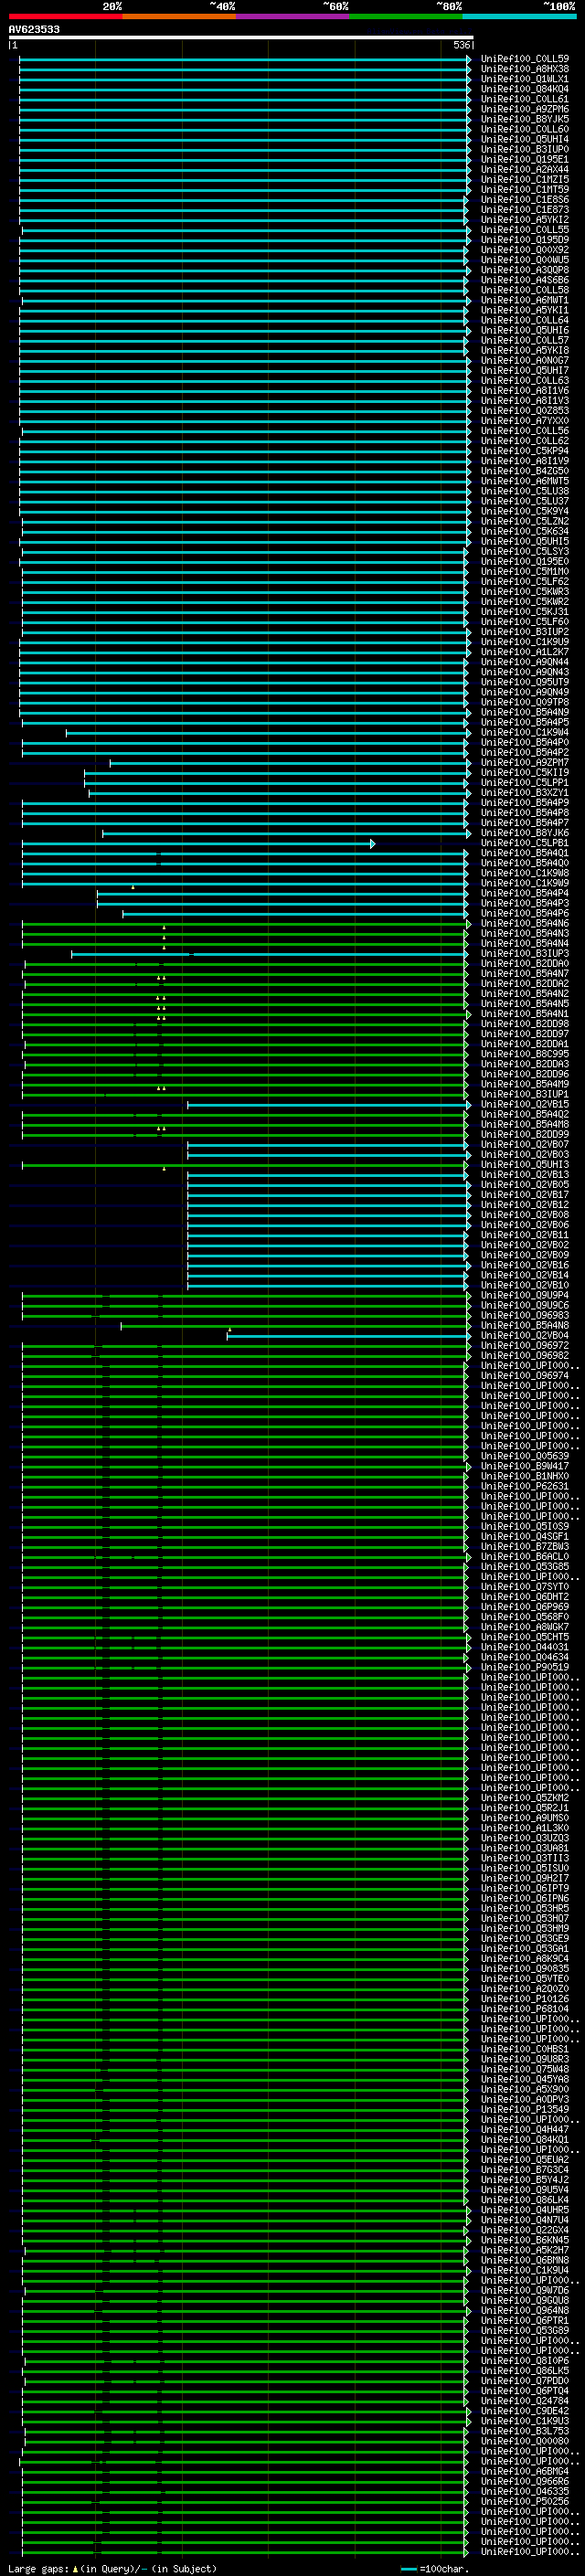Open hit UniRef100_B8YJK5
Image resolution: width=585 pixels, height=2576 pixels.
point(524,119)
